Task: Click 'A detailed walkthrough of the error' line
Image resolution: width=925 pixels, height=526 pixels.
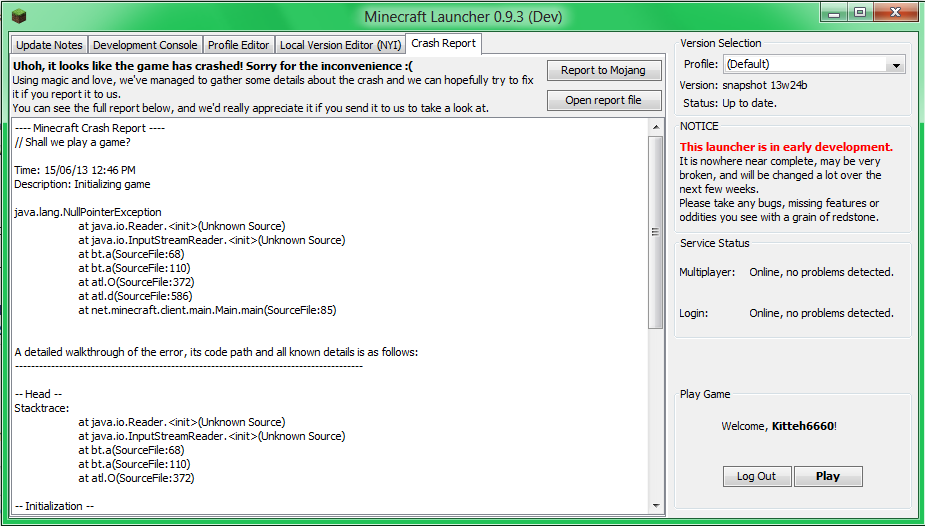Action: click(x=216, y=353)
